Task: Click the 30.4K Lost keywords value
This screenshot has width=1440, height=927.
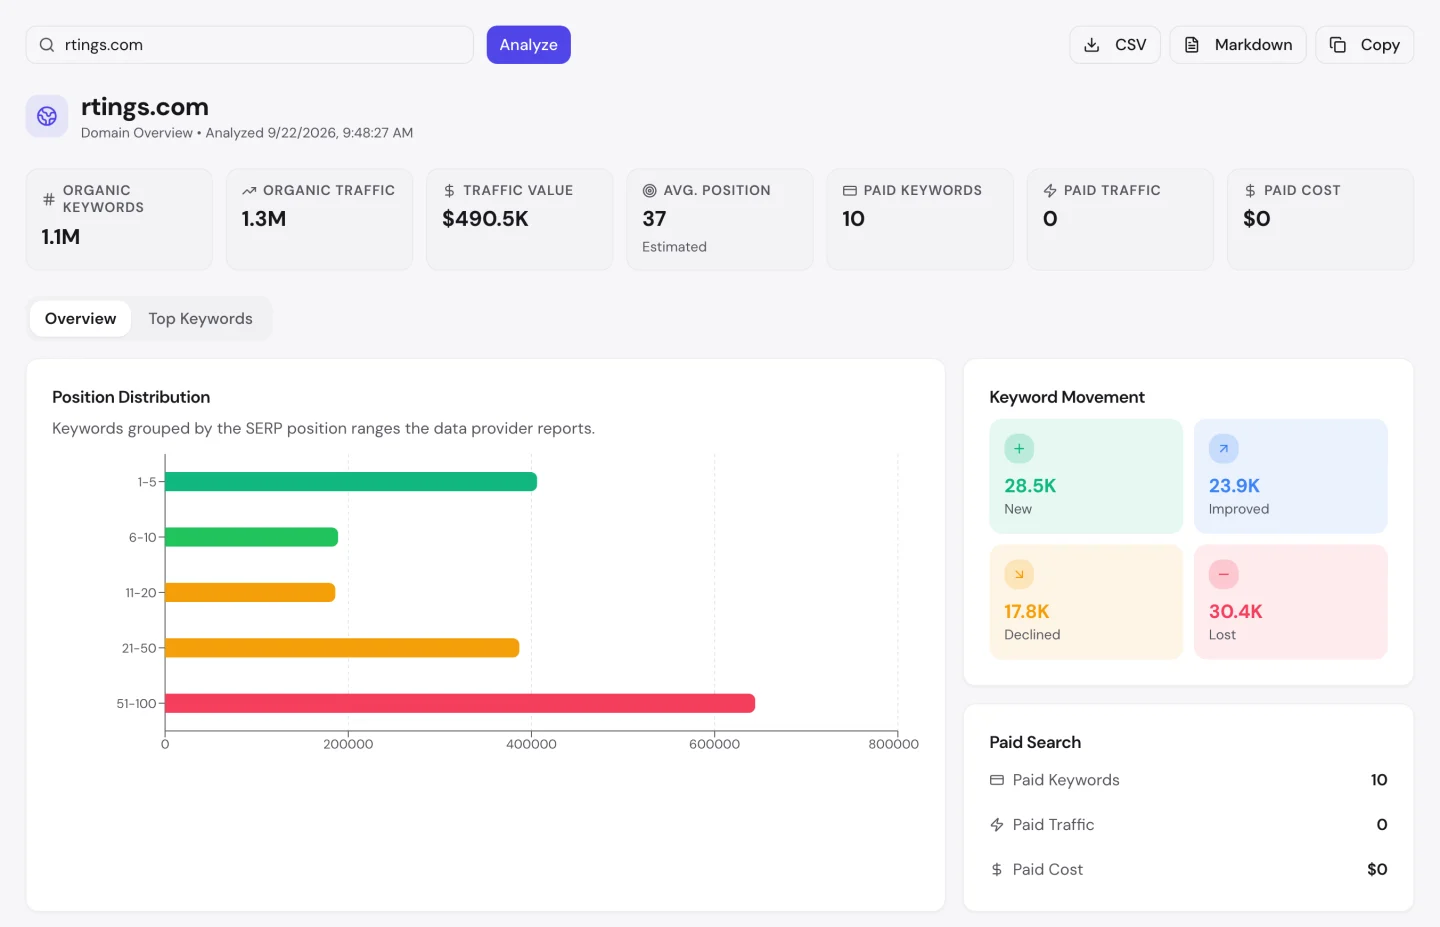Action: point(1236,612)
